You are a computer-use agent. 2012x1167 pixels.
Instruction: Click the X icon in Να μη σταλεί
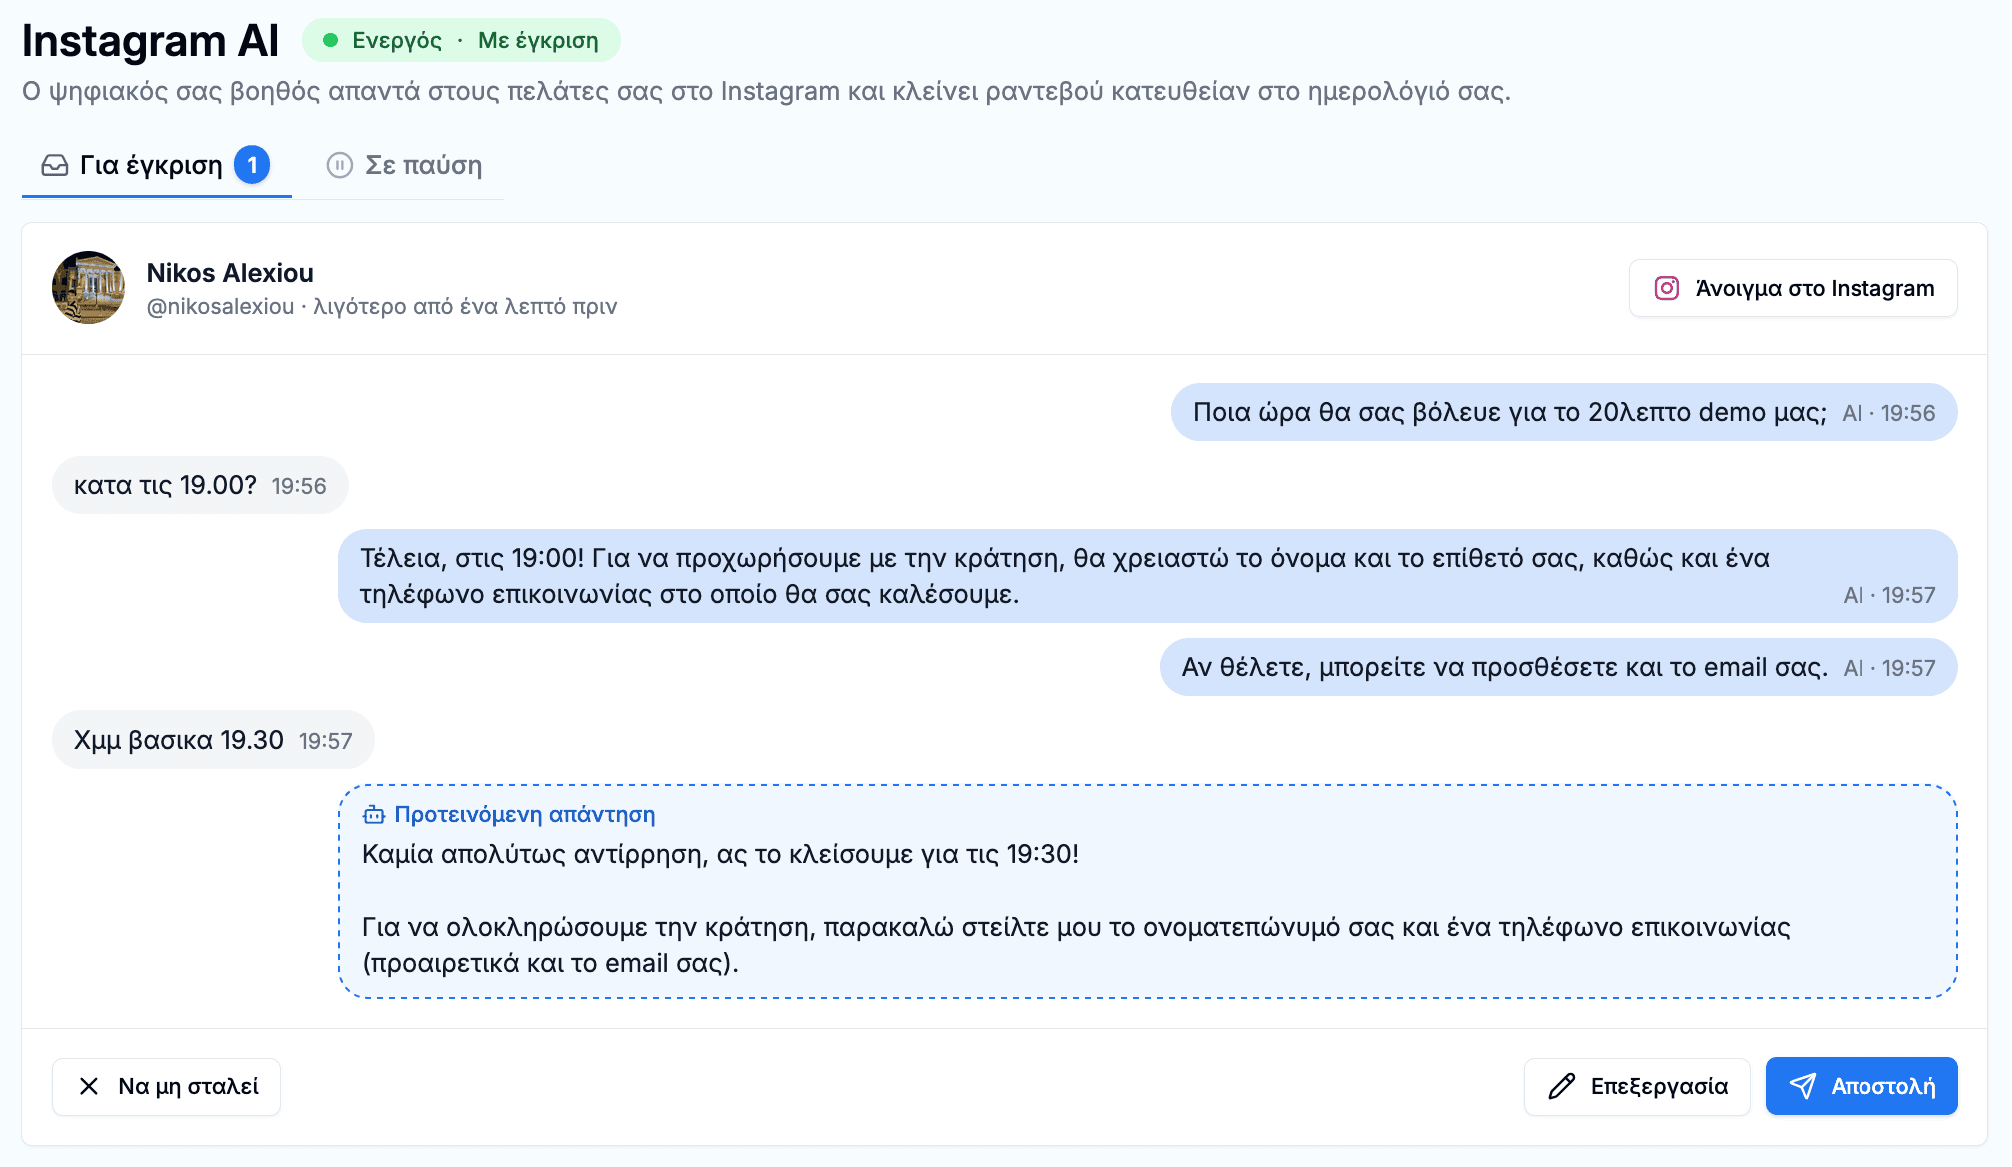(89, 1086)
